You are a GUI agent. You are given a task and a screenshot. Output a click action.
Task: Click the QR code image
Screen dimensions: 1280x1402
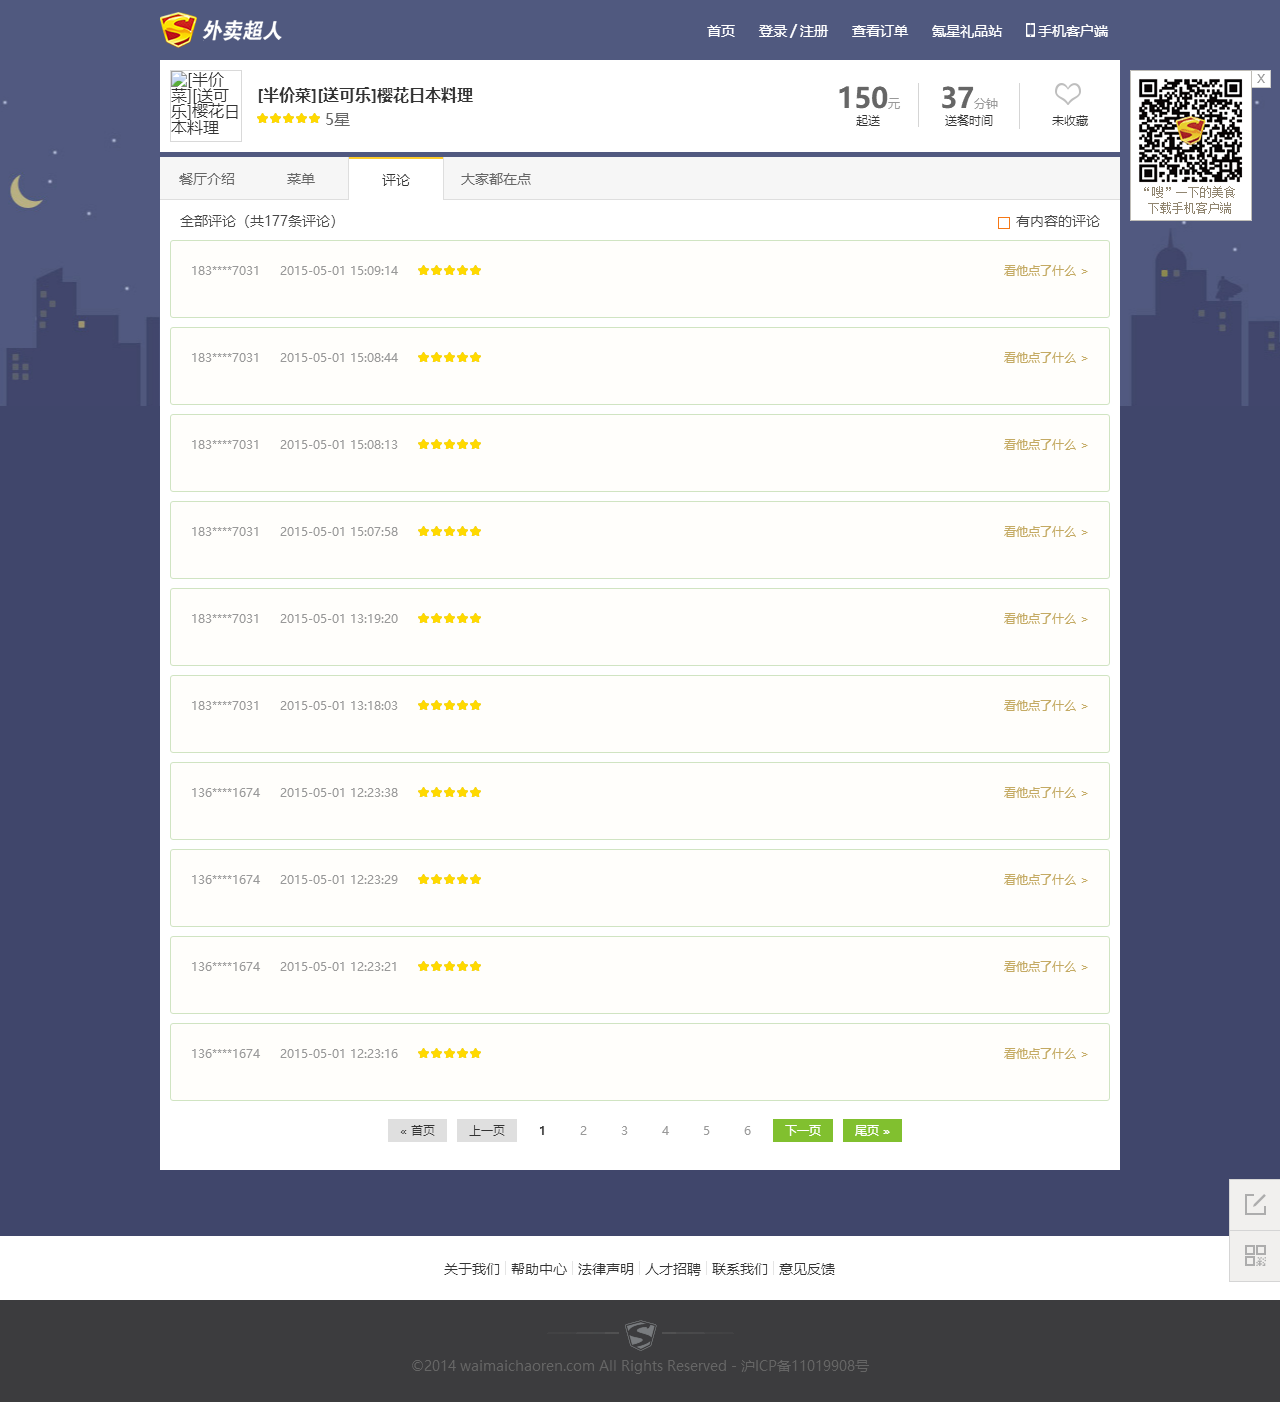(x=1190, y=130)
